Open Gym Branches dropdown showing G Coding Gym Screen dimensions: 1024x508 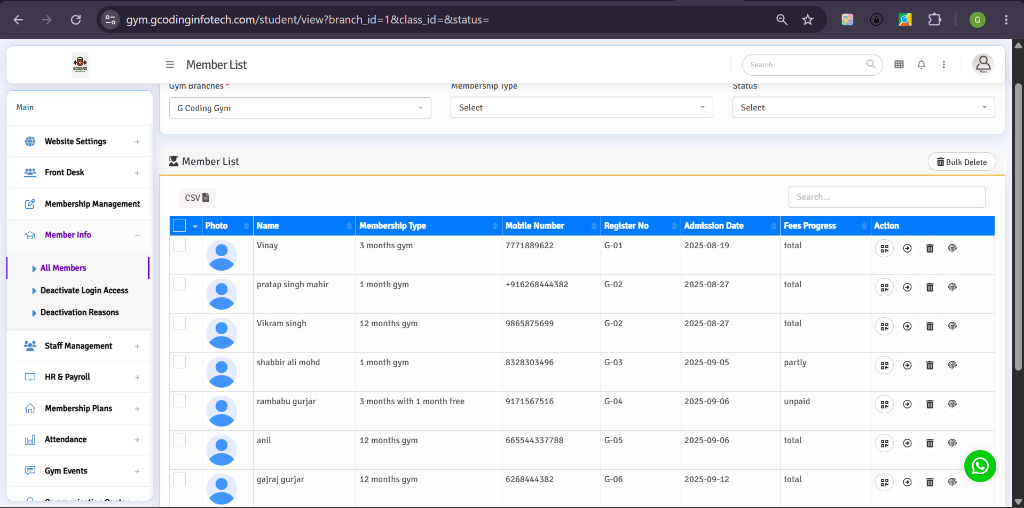(300, 108)
